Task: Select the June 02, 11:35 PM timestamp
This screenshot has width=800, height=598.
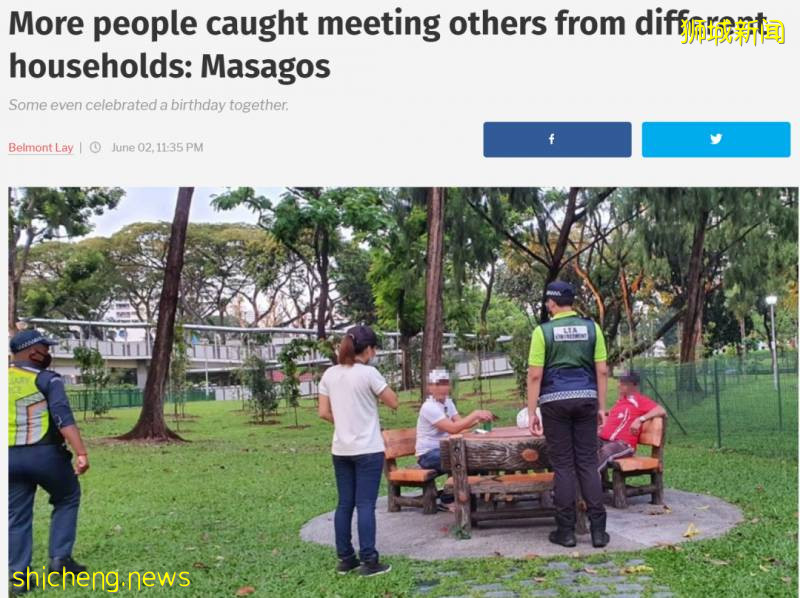Action: tap(157, 147)
